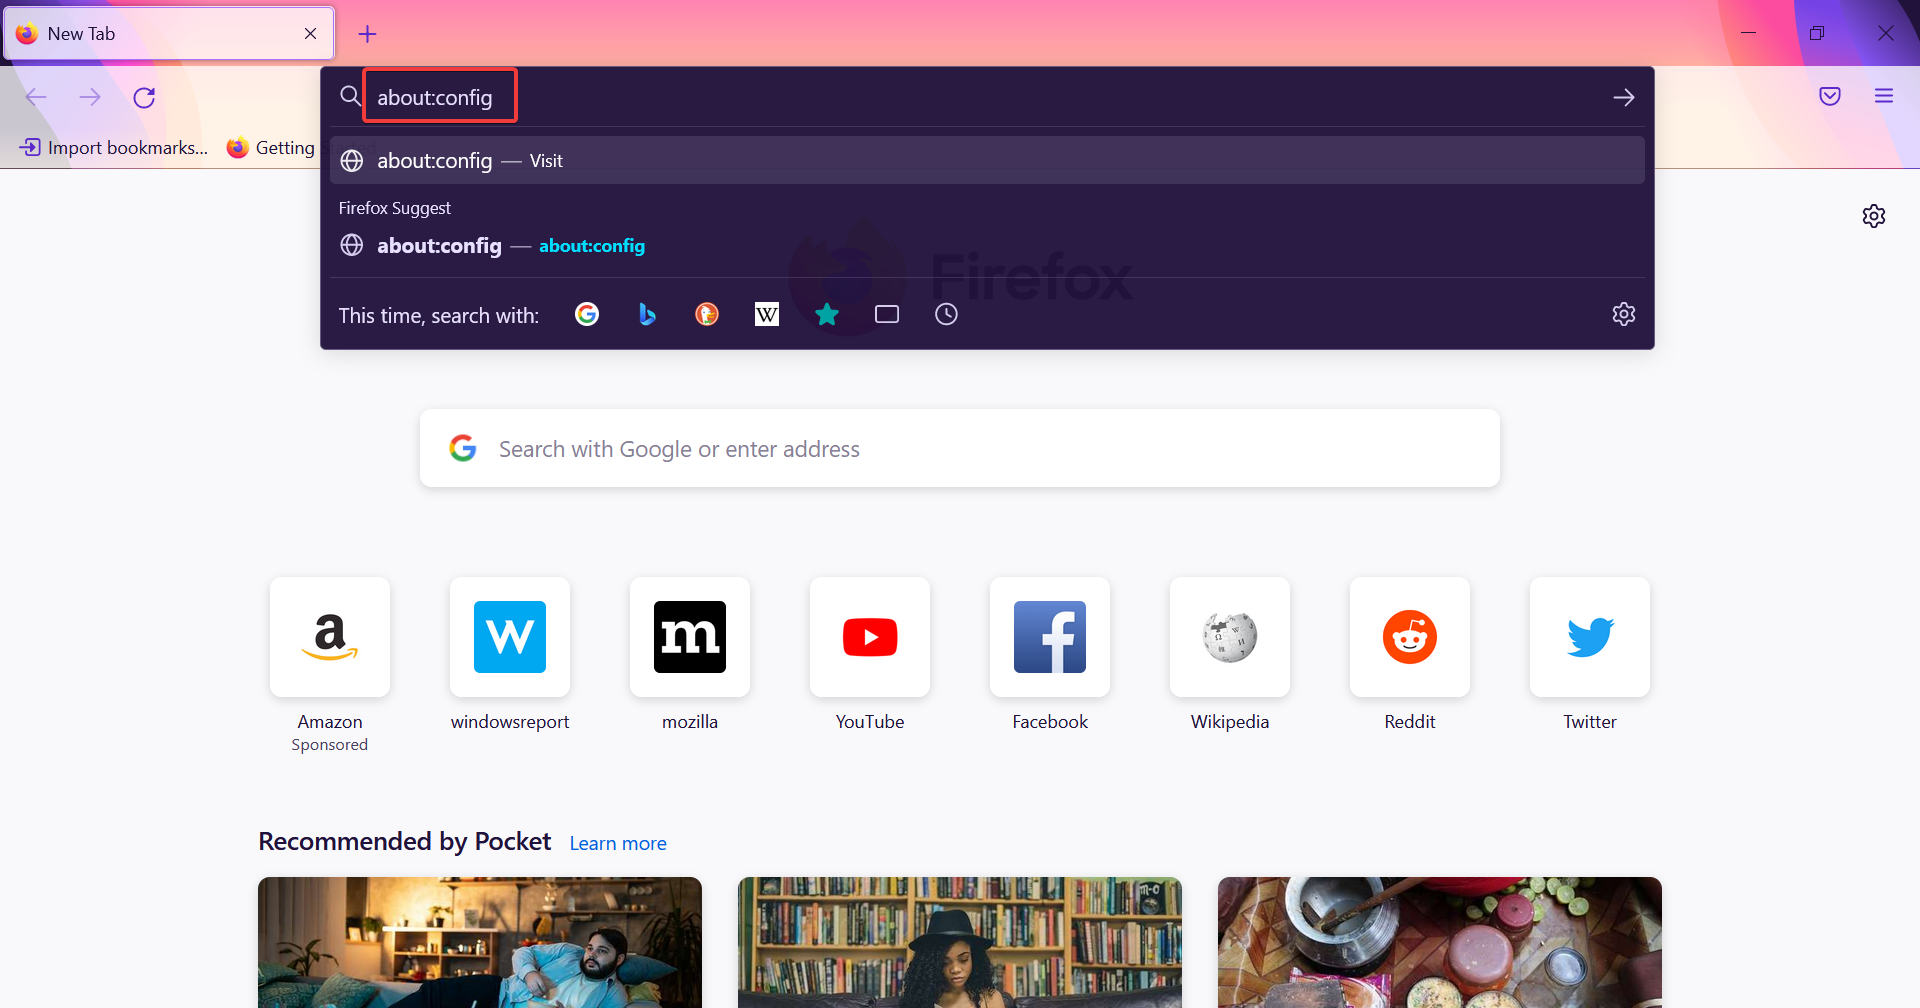Reload the current page

tap(143, 97)
